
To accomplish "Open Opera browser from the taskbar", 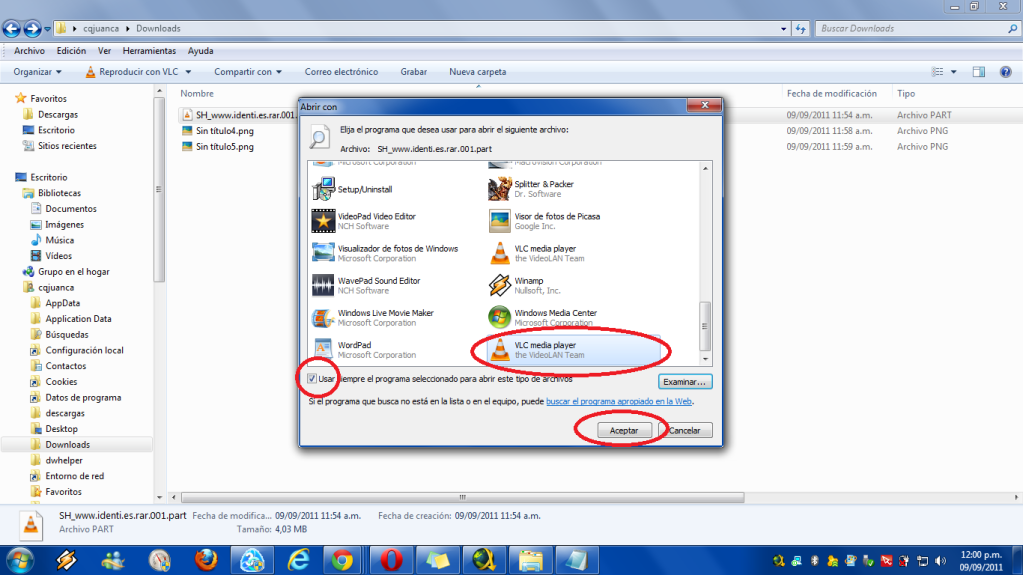I will (391, 560).
